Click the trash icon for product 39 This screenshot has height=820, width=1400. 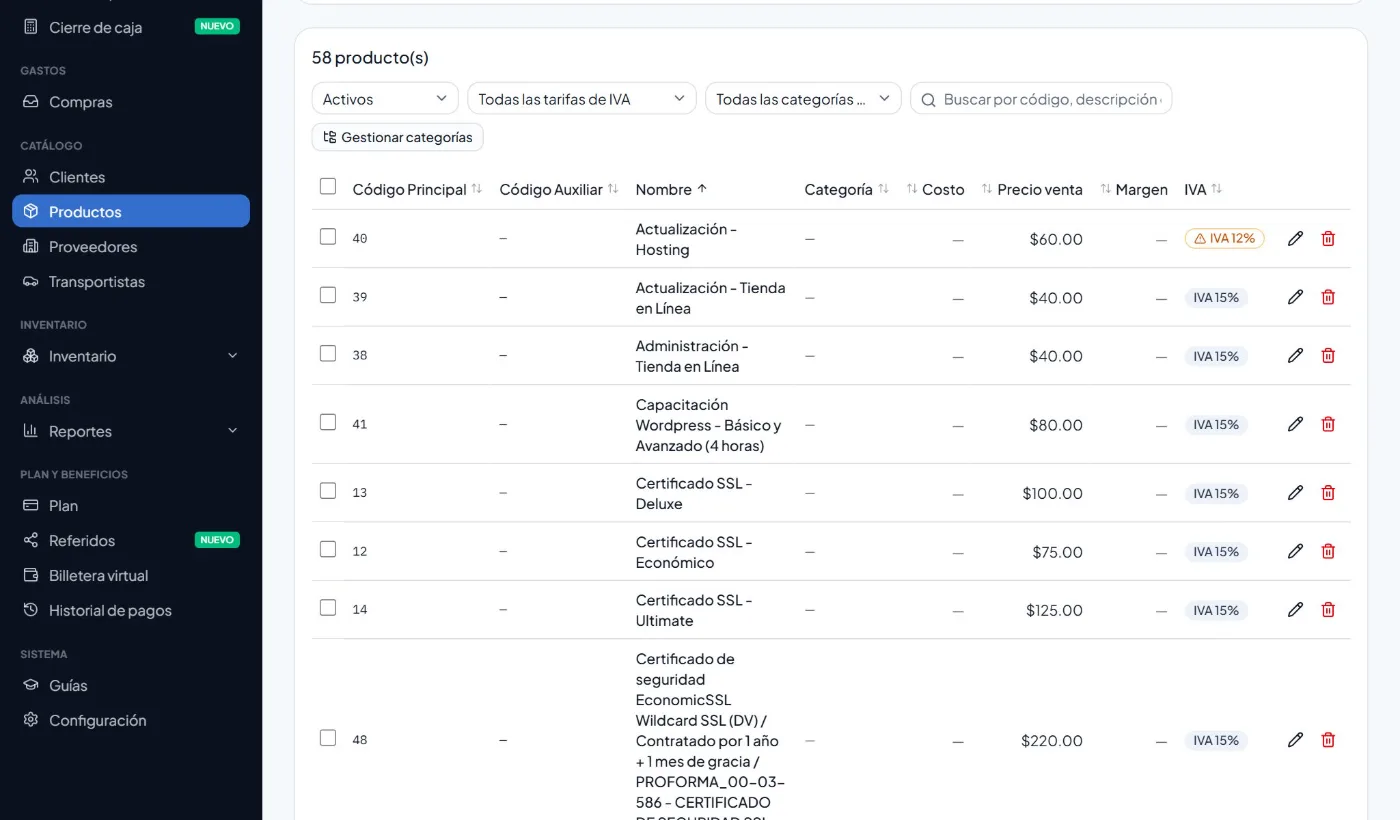1328,297
